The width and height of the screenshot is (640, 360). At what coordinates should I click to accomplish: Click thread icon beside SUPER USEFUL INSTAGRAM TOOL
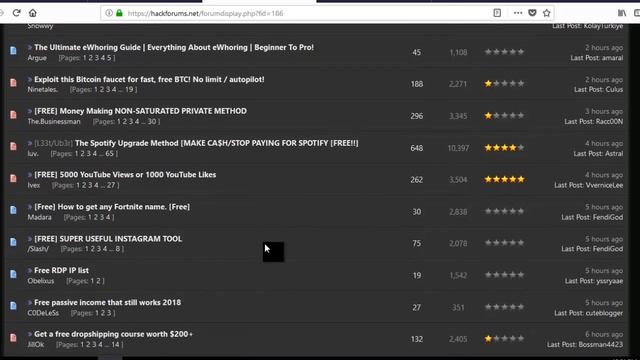[13, 242]
